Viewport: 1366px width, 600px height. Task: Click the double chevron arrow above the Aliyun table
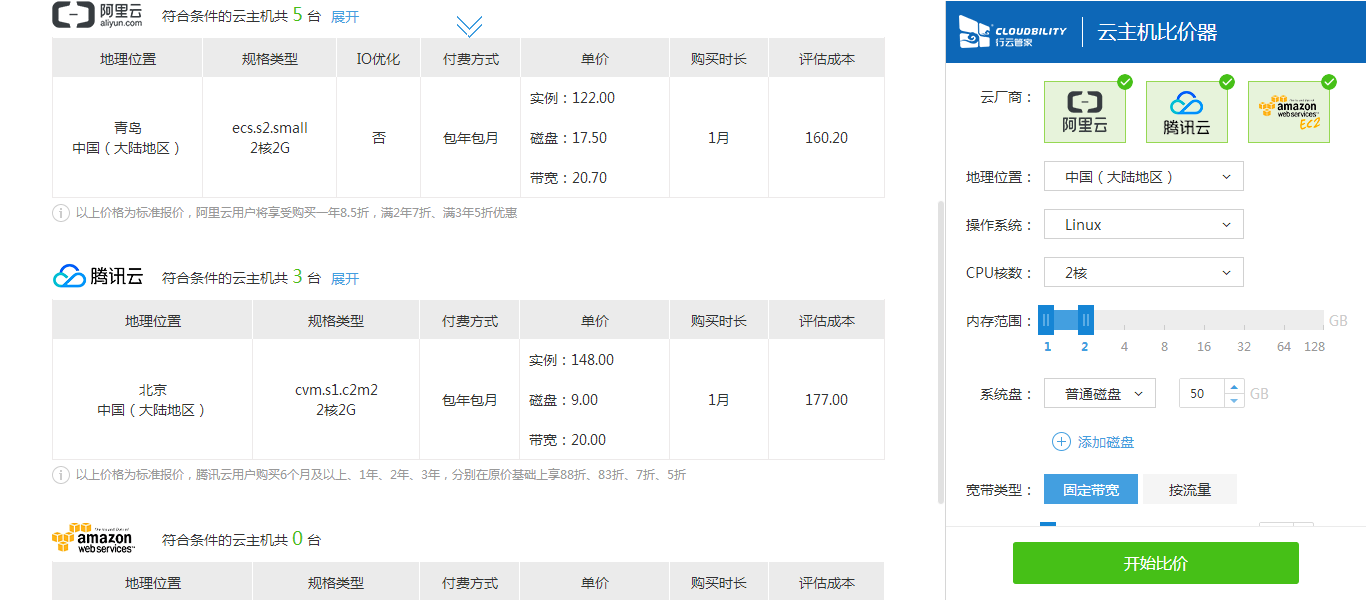[x=469, y=27]
